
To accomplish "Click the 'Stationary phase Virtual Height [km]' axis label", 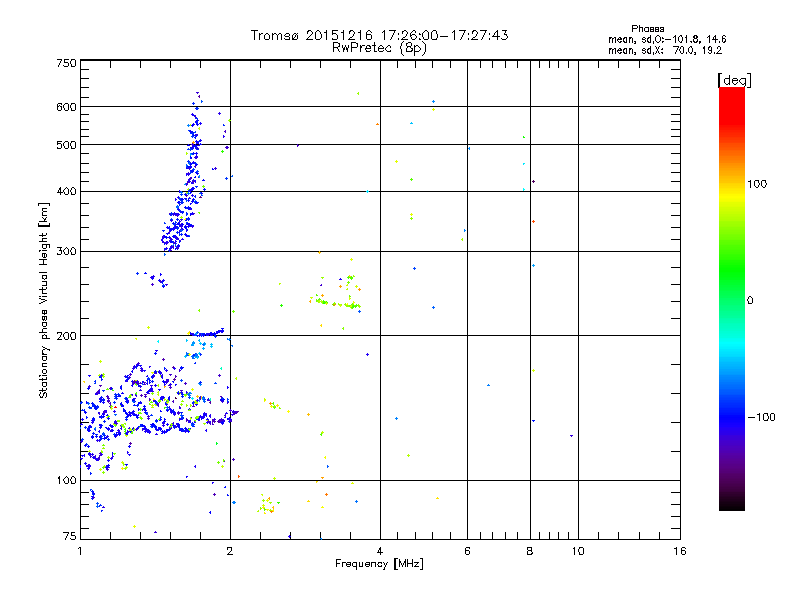I will pyautogui.click(x=43, y=301).
